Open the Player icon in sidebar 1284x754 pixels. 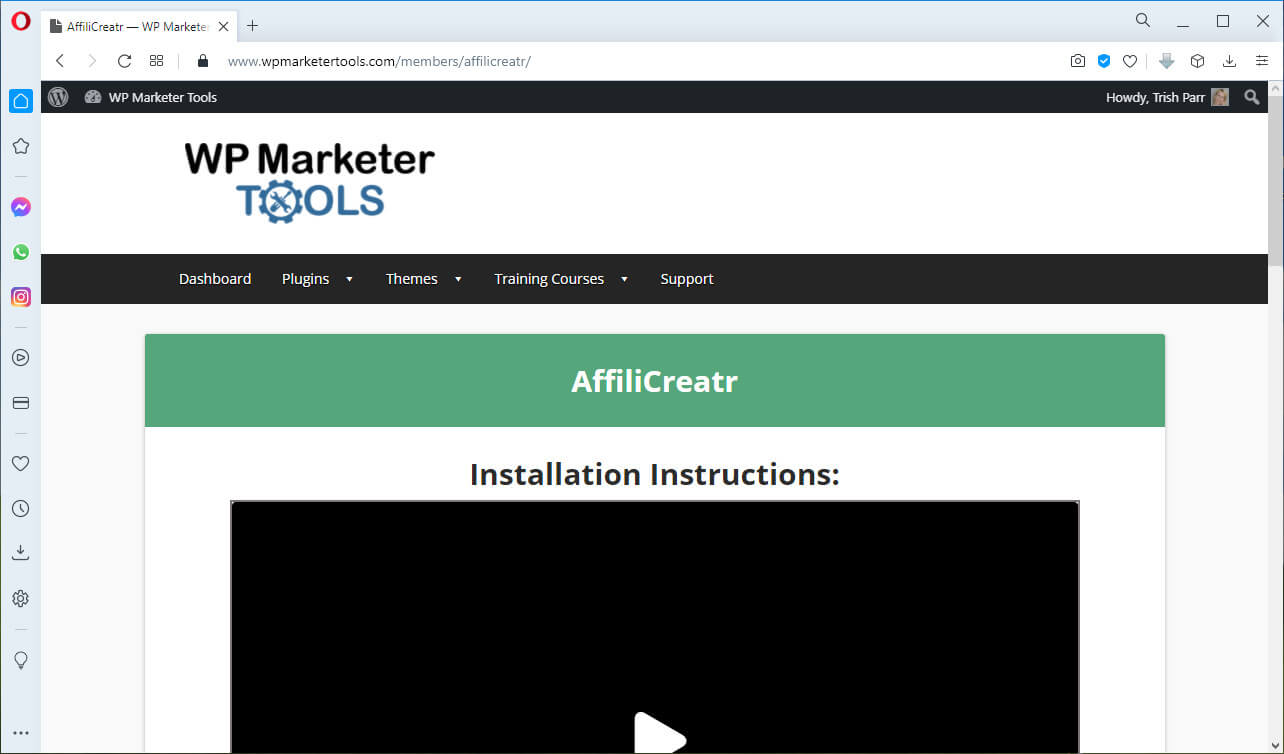(20, 357)
